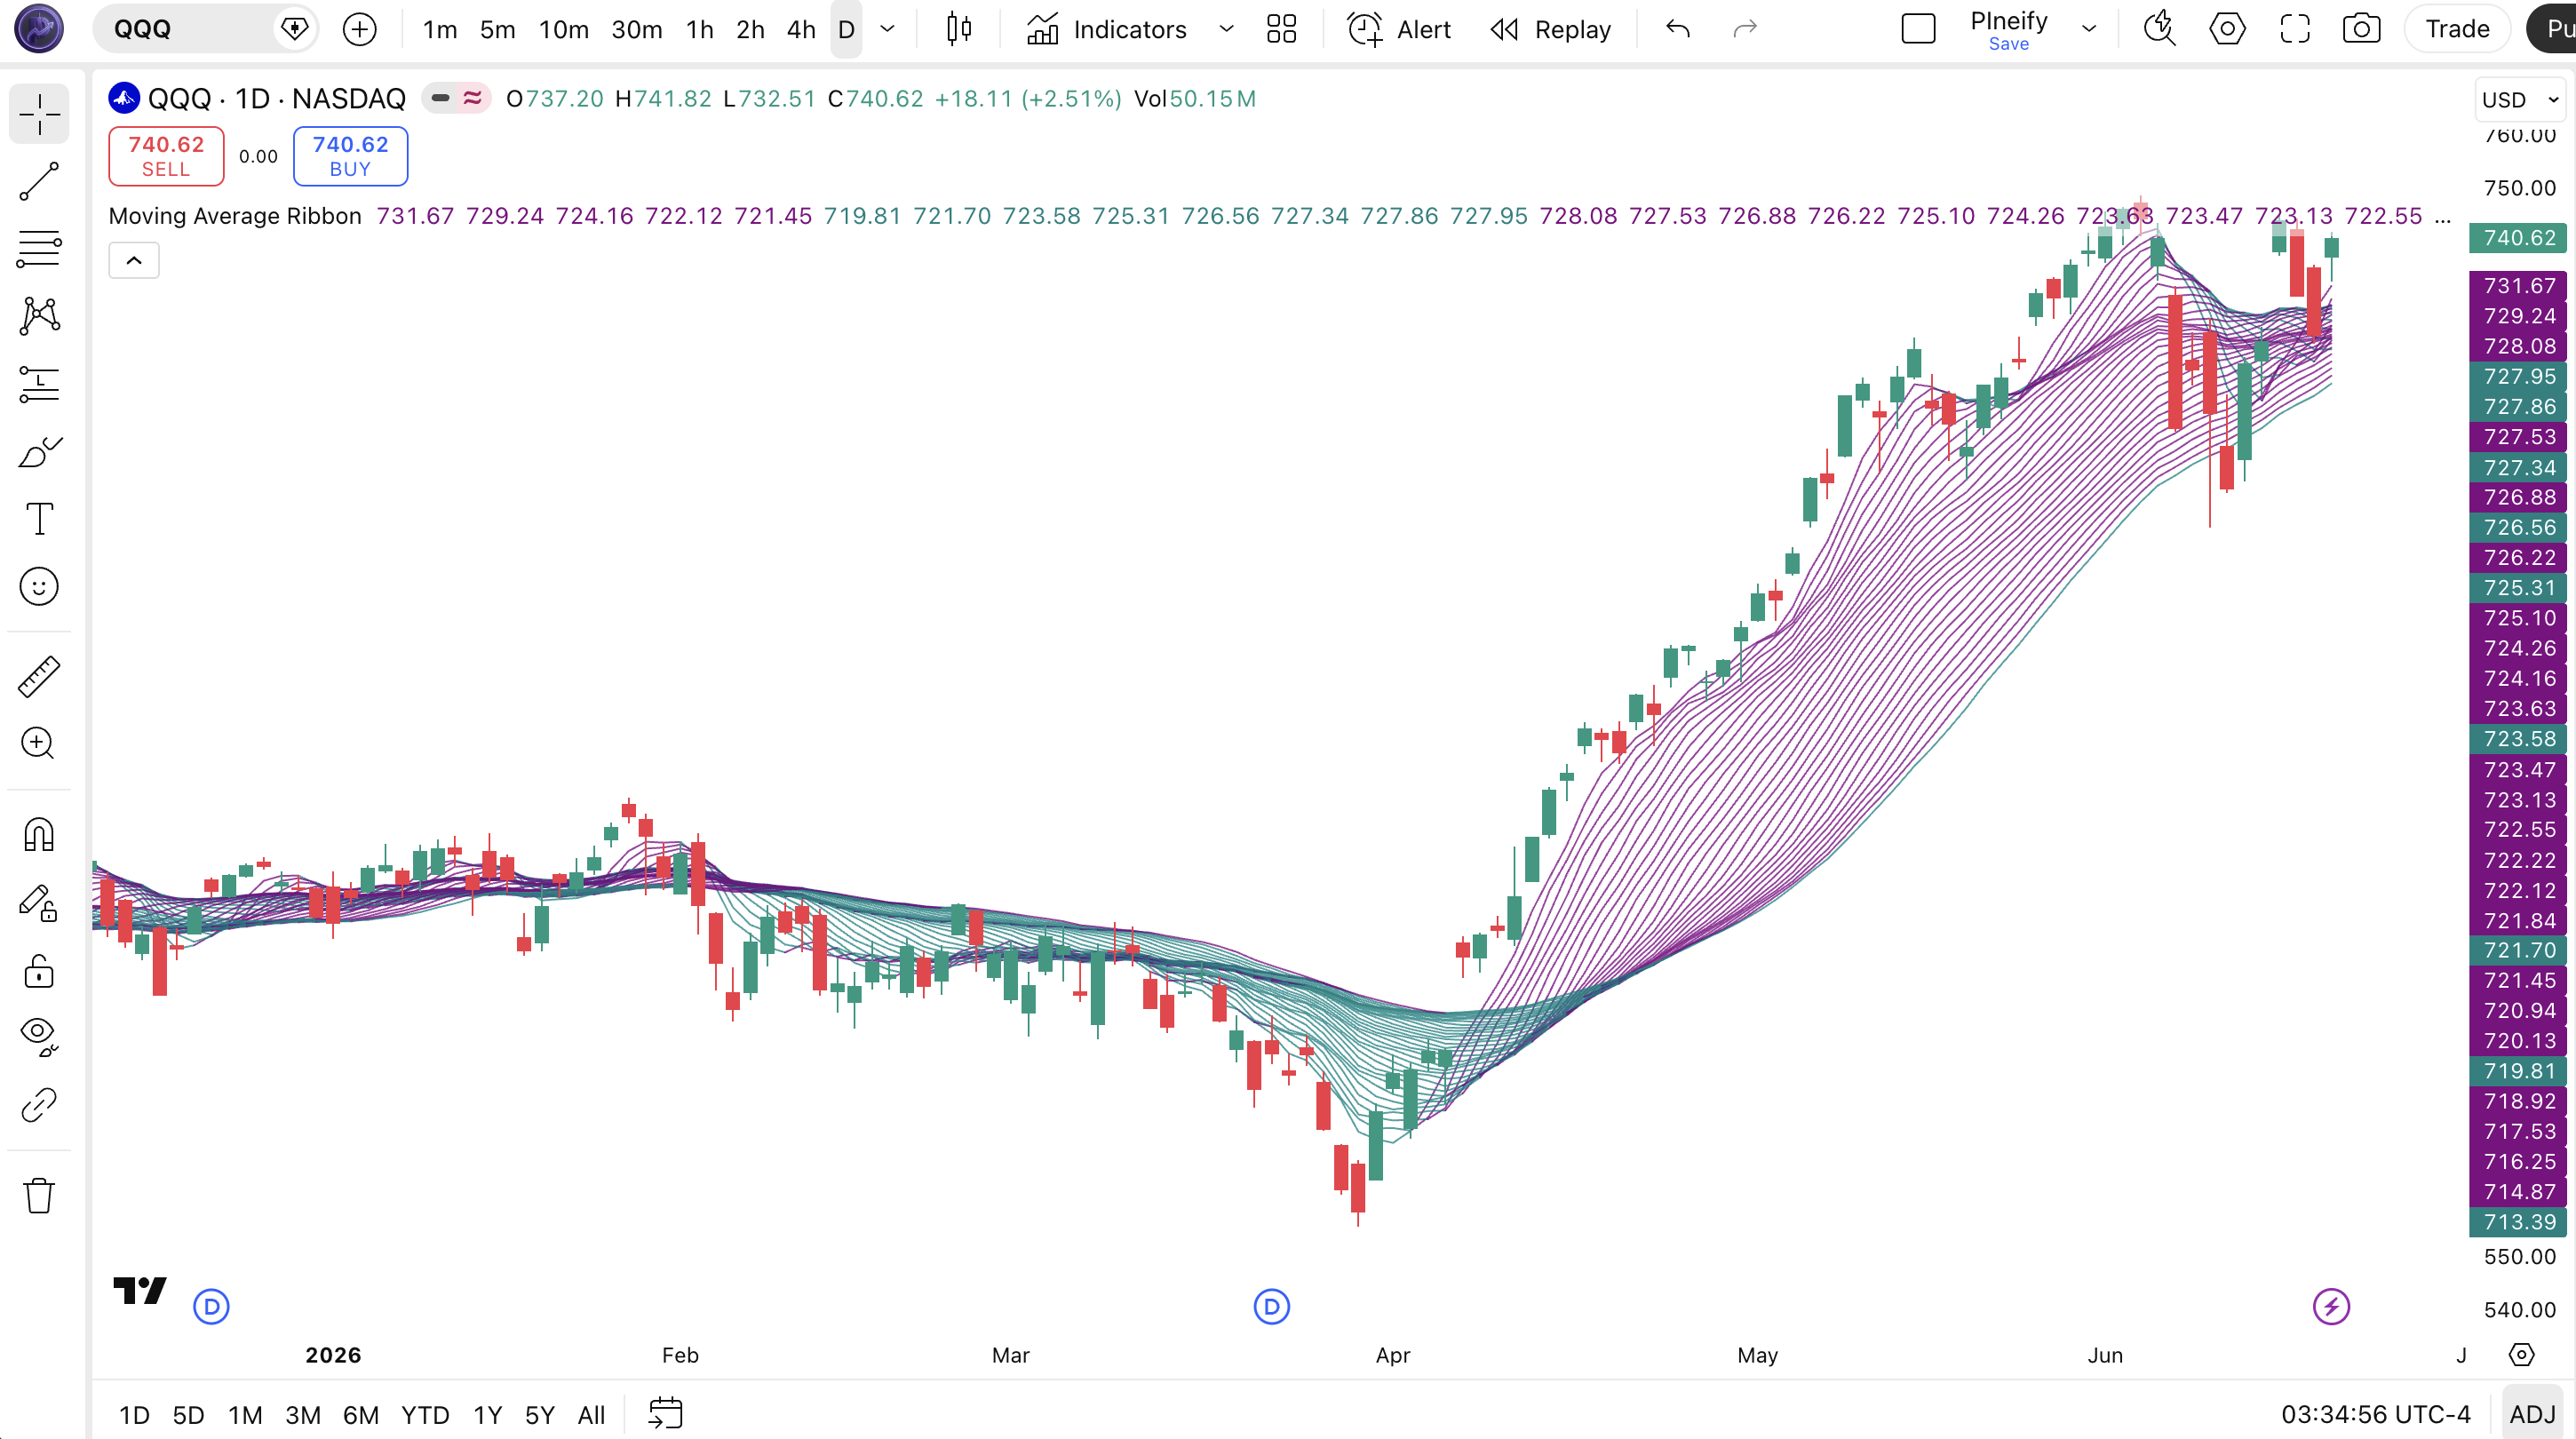Viewport: 2576px width, 1439px height.
Task: Open the candlestick chart type selector
Action: point(959,29)
